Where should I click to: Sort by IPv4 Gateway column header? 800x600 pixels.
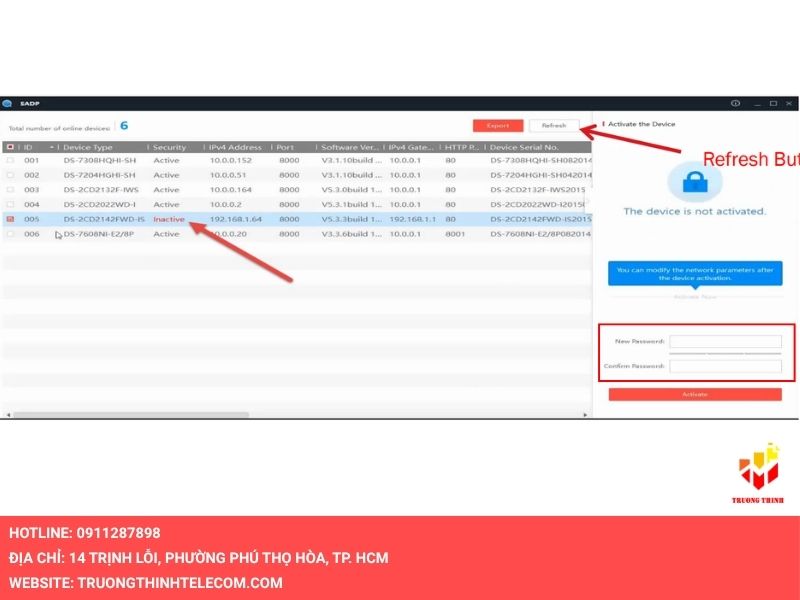(x=411, y=147)
